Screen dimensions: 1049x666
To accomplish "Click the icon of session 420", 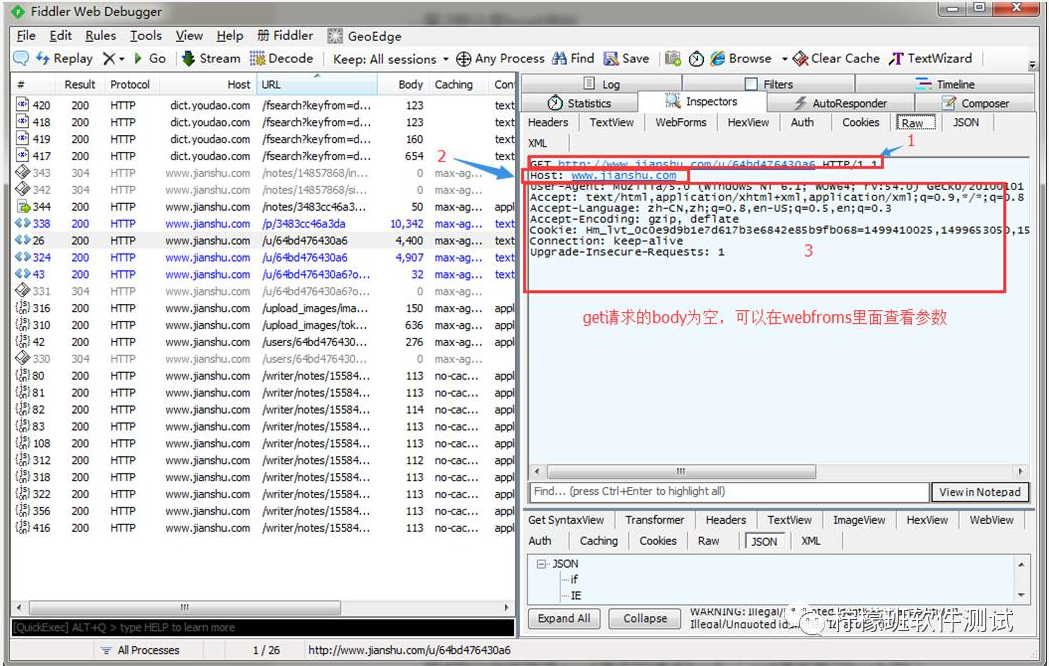I will click(22, 105).
